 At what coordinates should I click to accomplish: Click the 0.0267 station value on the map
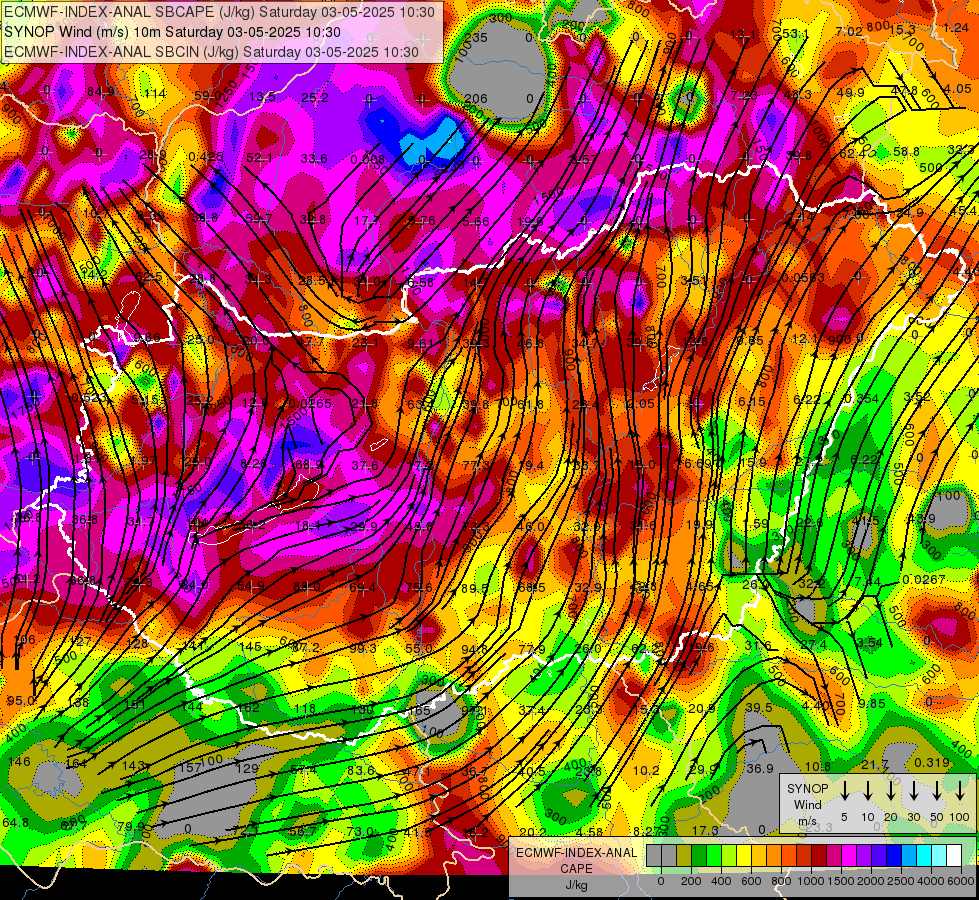[x=923, y=580]
